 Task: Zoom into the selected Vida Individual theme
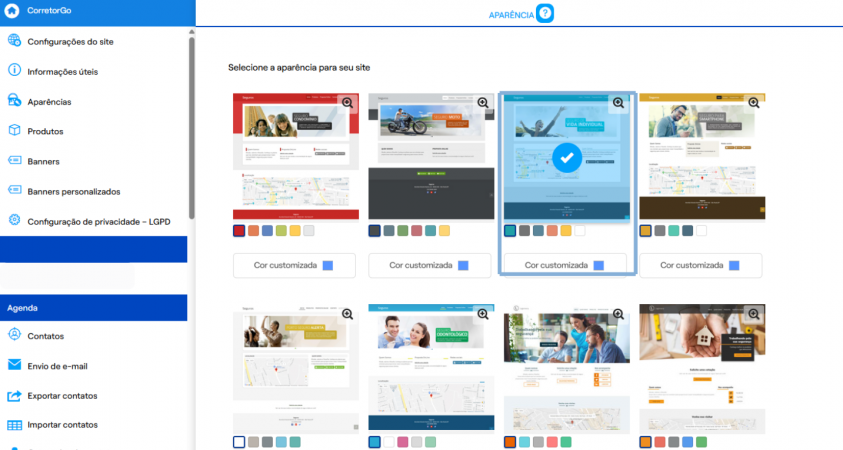pyautogui.click(x=619, y=103)
